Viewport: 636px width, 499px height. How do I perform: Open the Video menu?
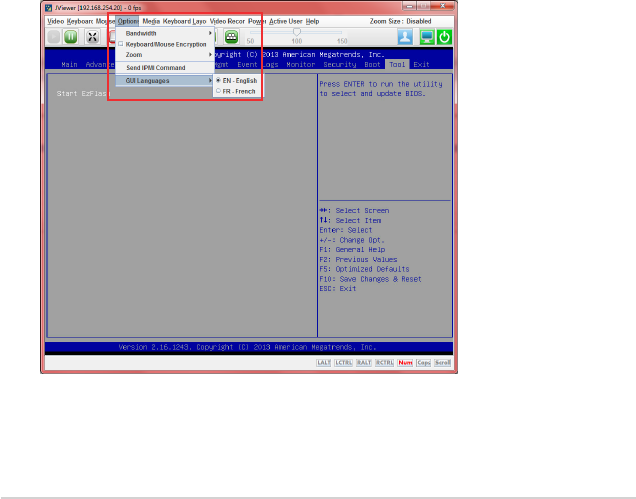[56, 21]
